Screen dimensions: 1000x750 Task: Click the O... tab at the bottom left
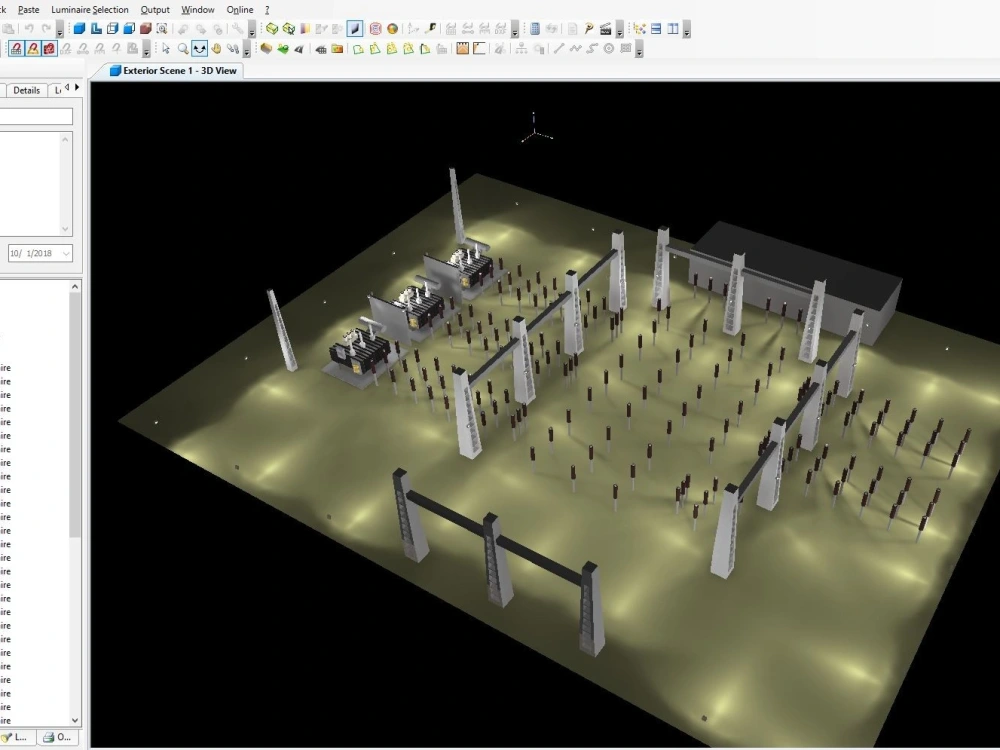coord(58,737)
